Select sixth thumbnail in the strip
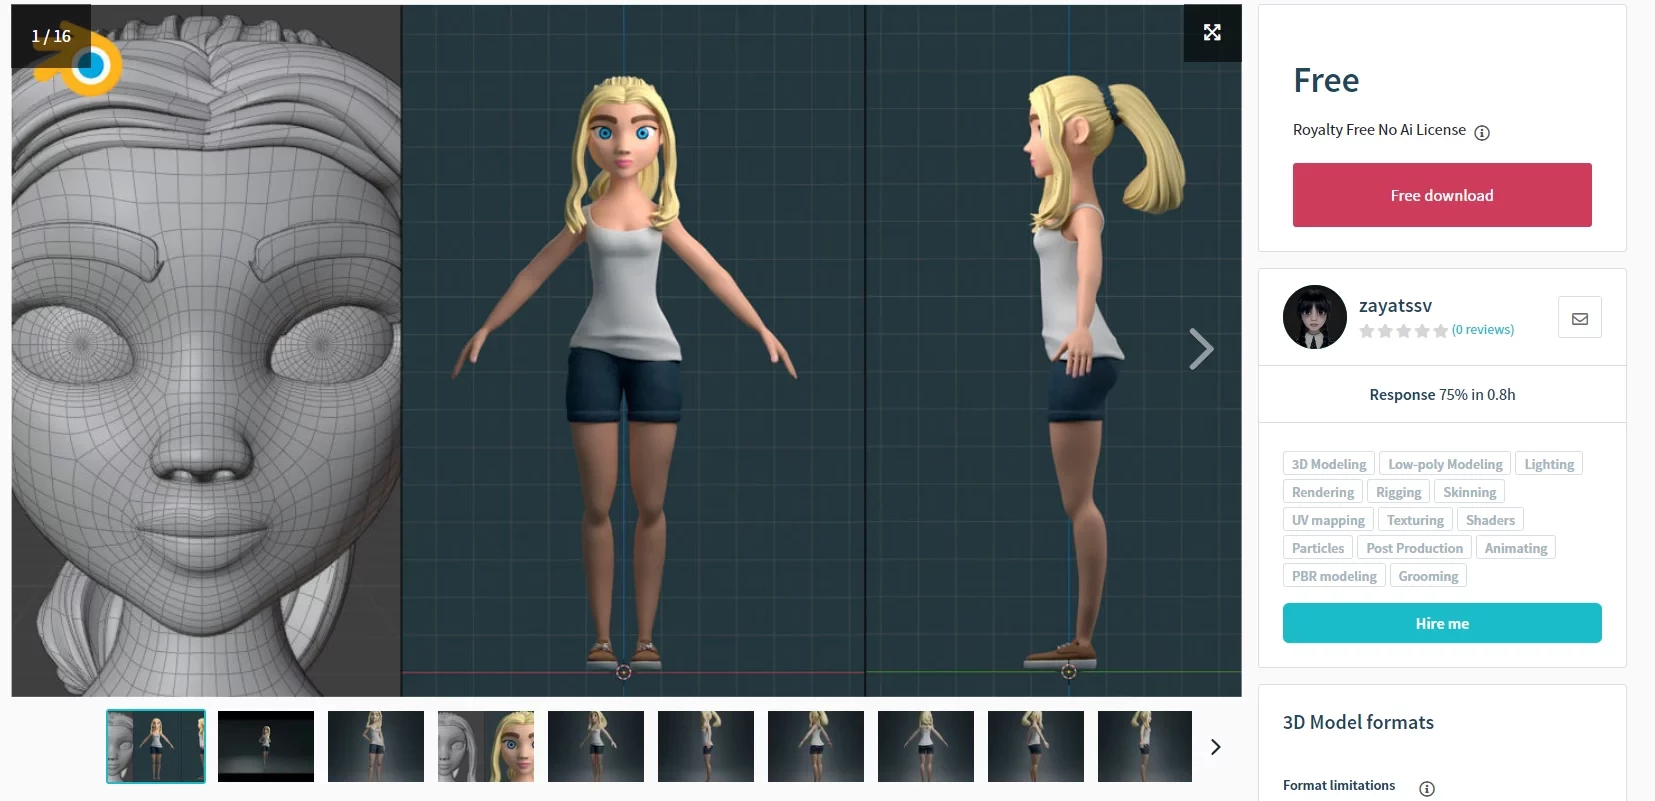 point(706,746)
